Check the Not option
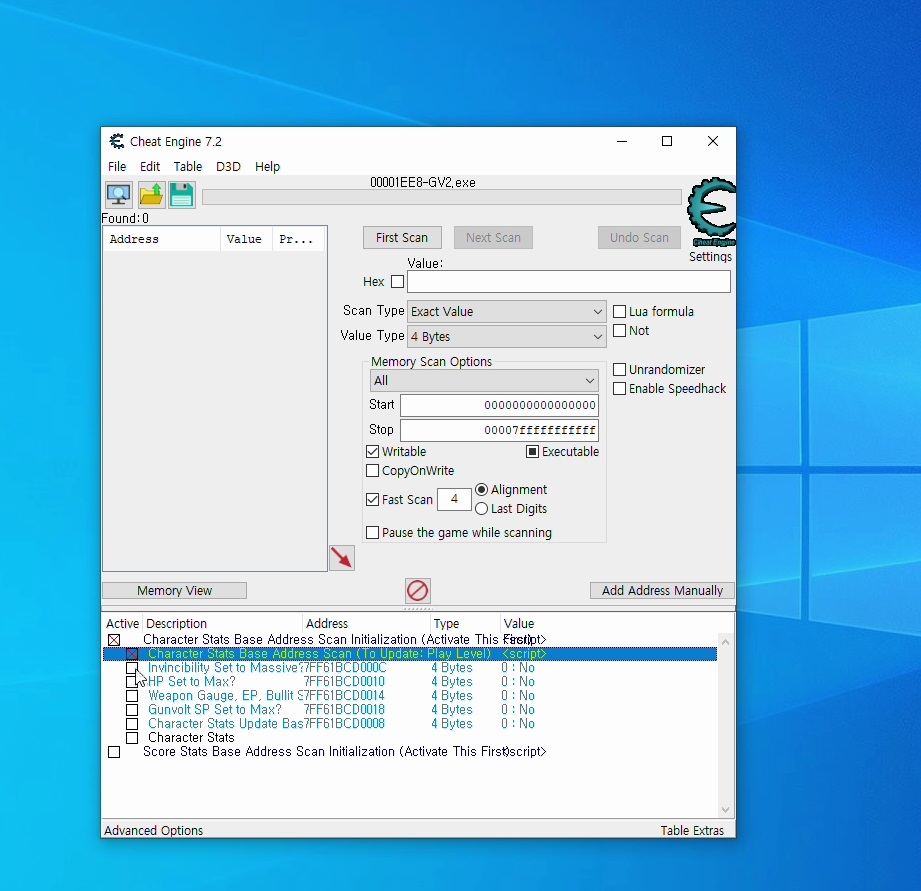Image resolution: width=921 pixels, height=891 pixels. pyautogui.click(x=619, y=331)
